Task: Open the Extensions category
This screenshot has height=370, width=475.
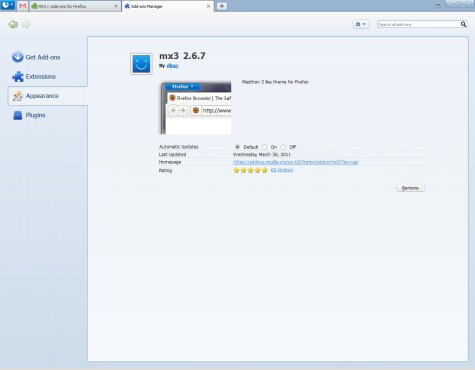Action: coord(34,76)
